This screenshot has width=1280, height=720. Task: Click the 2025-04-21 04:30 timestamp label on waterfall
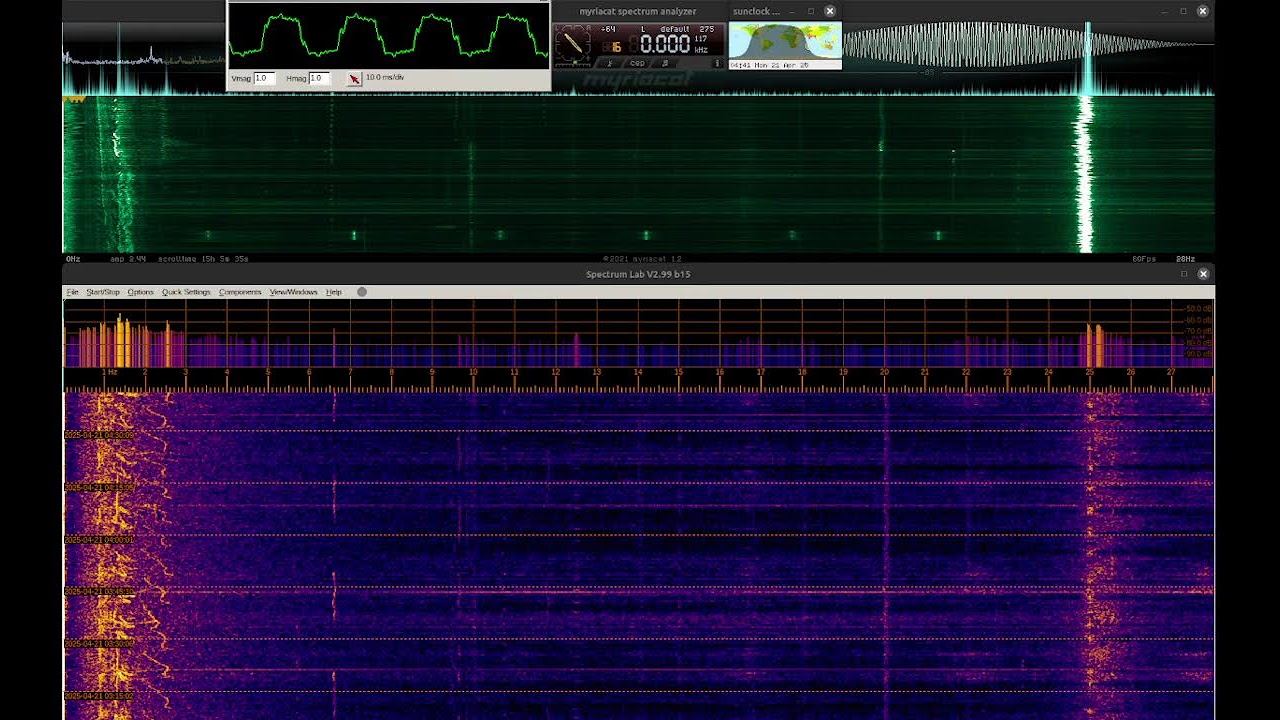coord(99,435)
